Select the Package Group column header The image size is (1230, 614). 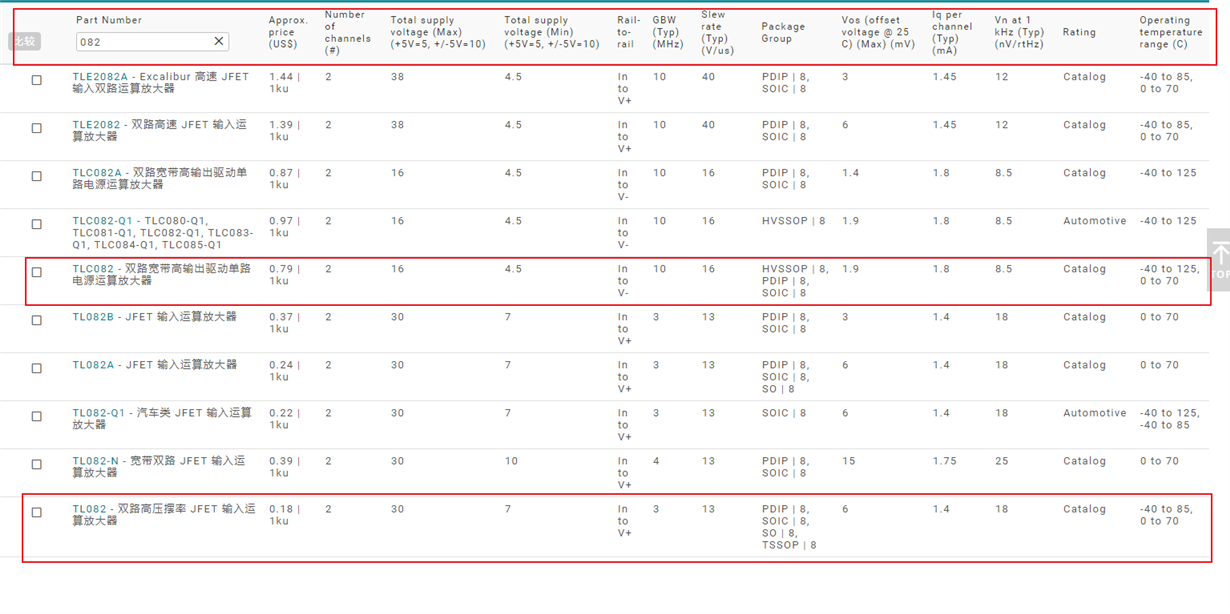pos(782,32)
